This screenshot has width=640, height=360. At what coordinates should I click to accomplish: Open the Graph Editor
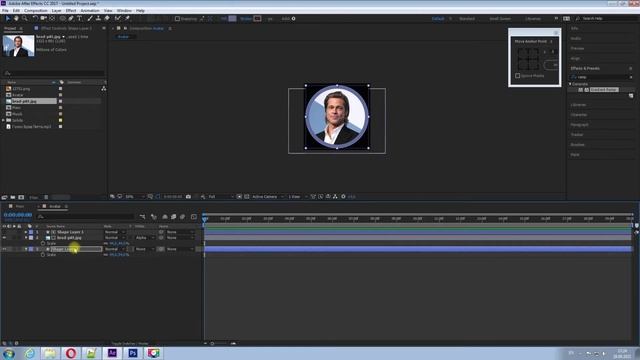click(194, 217)
